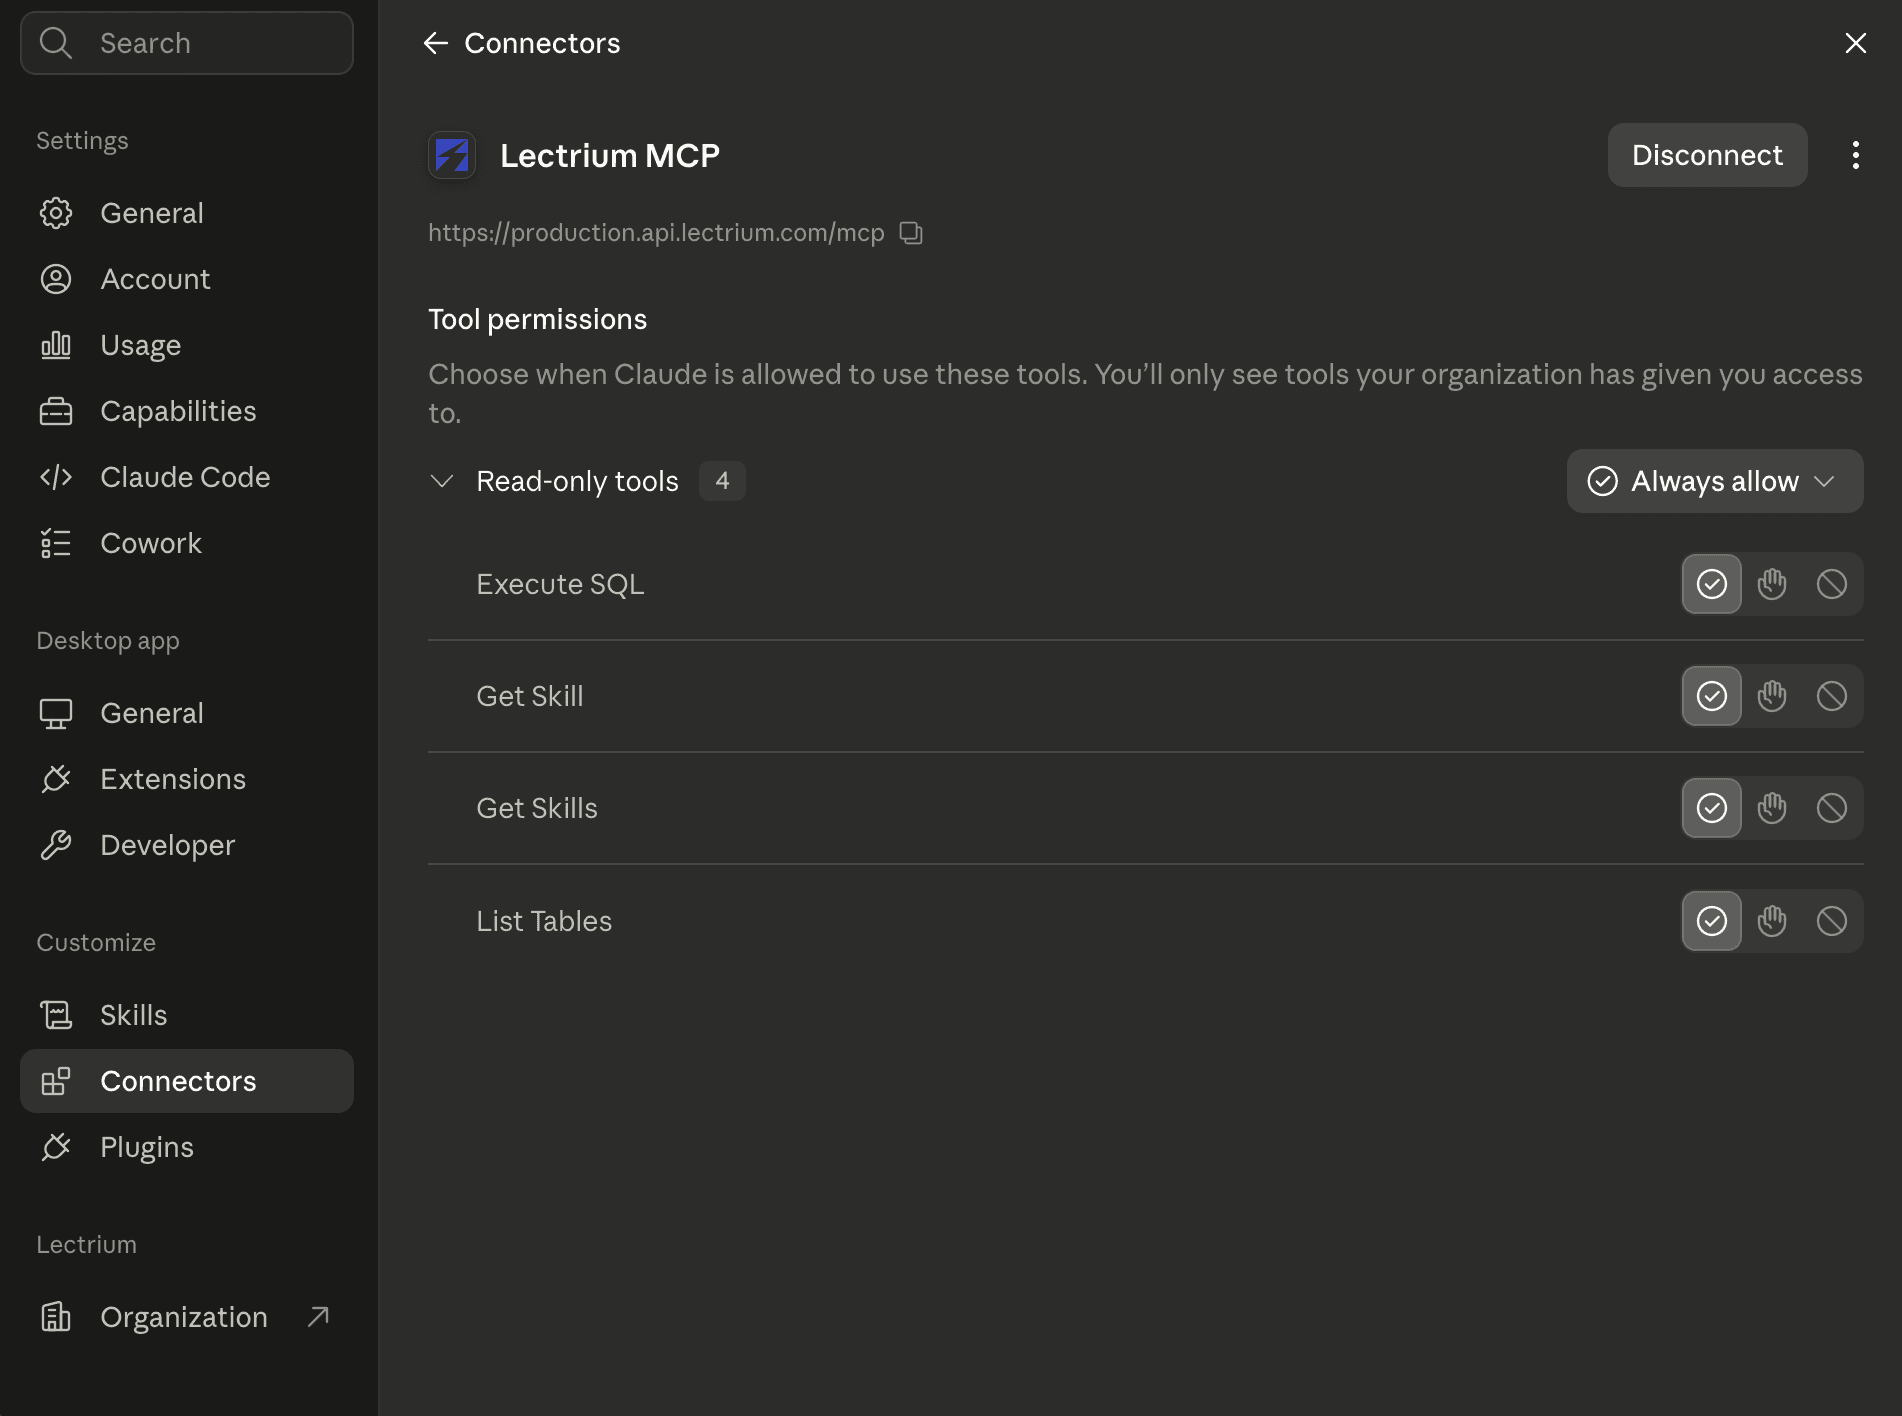Set Get Skill to always allow
The image size is (1902, 1416).
[x=1712, y=696]
